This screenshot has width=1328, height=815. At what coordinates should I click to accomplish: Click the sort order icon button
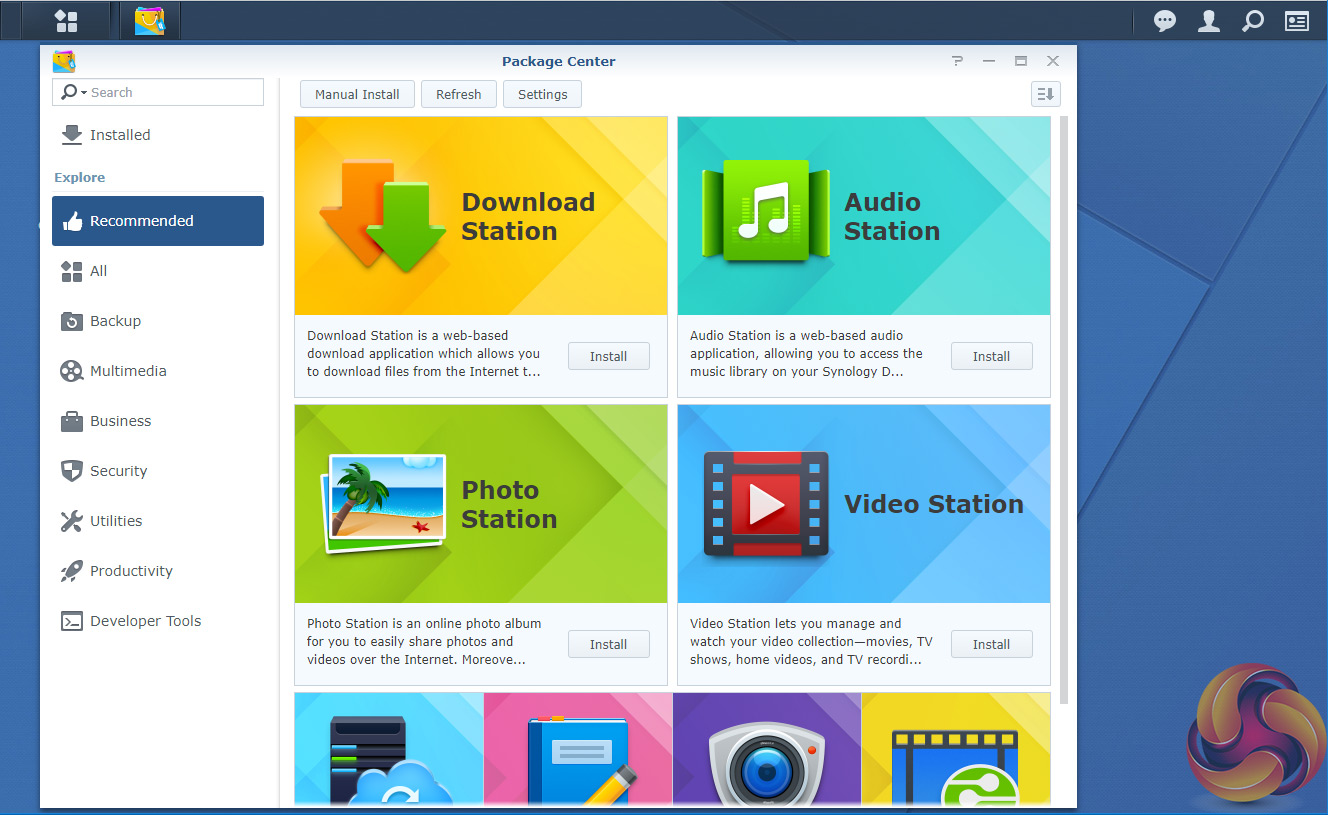pyautogui.click(x=1045, y=94)
